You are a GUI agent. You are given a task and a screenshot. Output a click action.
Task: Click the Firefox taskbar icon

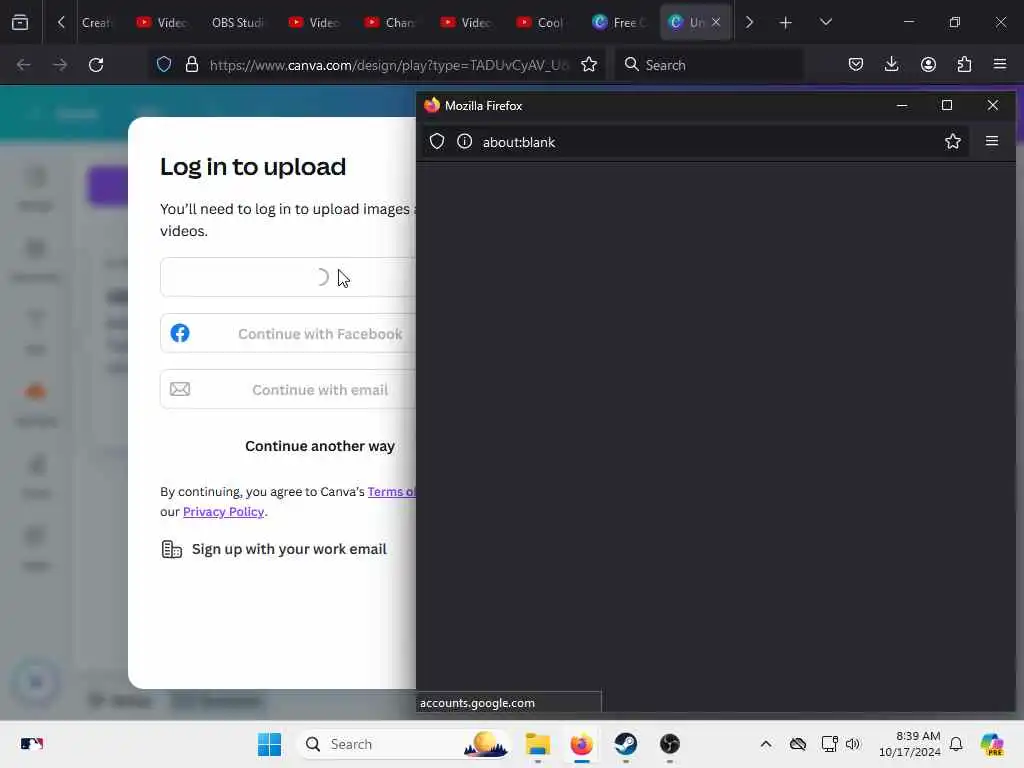[x=581, y=744]
